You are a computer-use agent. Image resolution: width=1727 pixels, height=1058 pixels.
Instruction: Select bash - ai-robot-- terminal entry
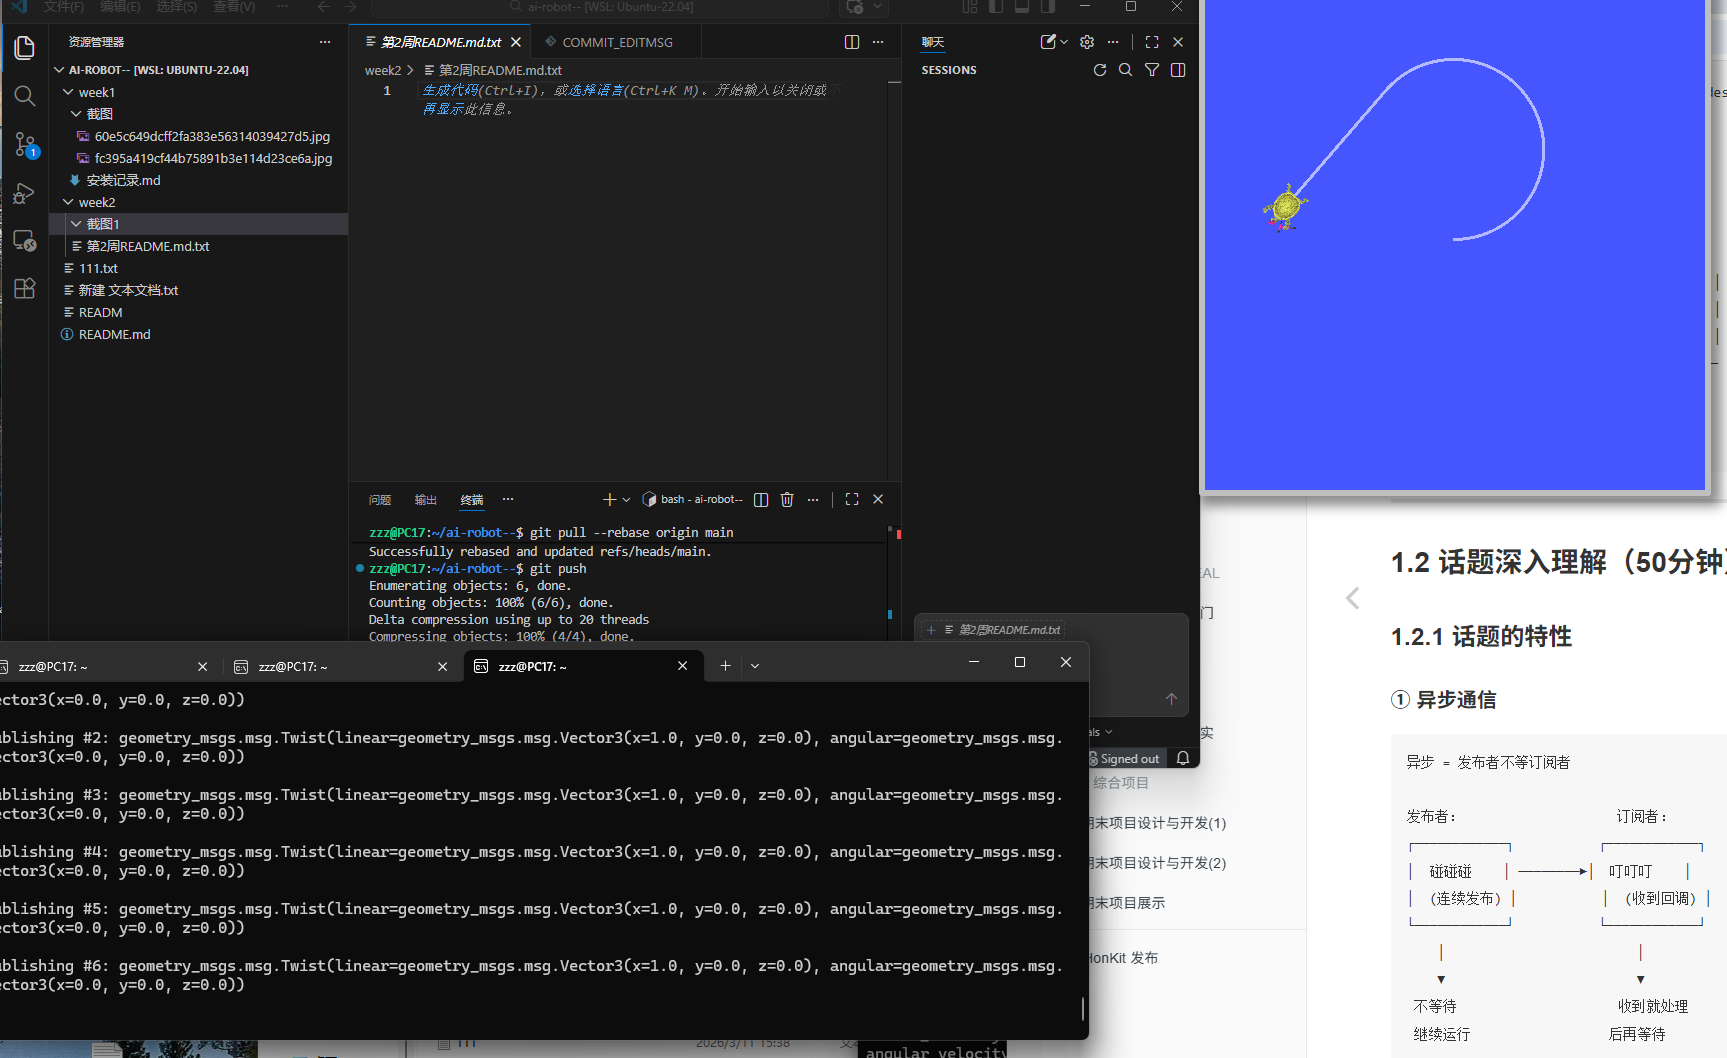click(692, 499)
